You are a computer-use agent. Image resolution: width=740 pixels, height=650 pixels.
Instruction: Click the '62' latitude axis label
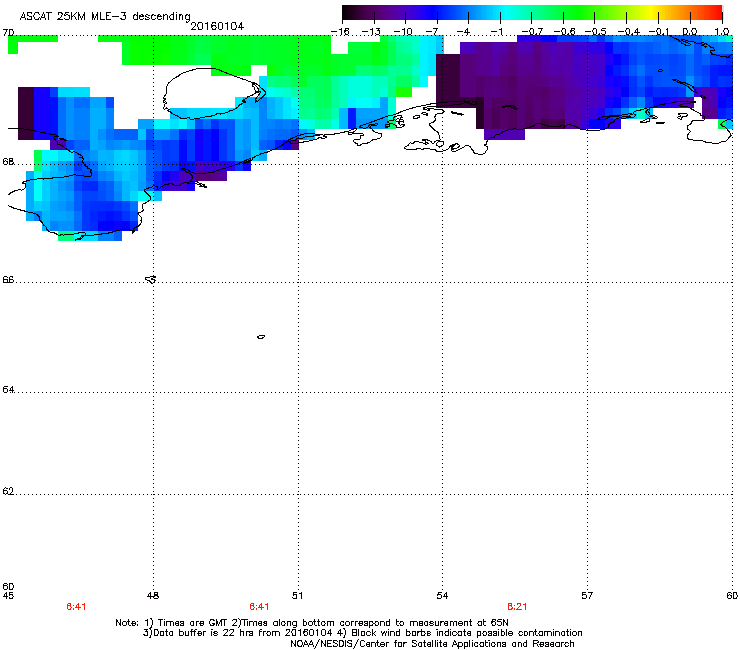pos(8,491)
